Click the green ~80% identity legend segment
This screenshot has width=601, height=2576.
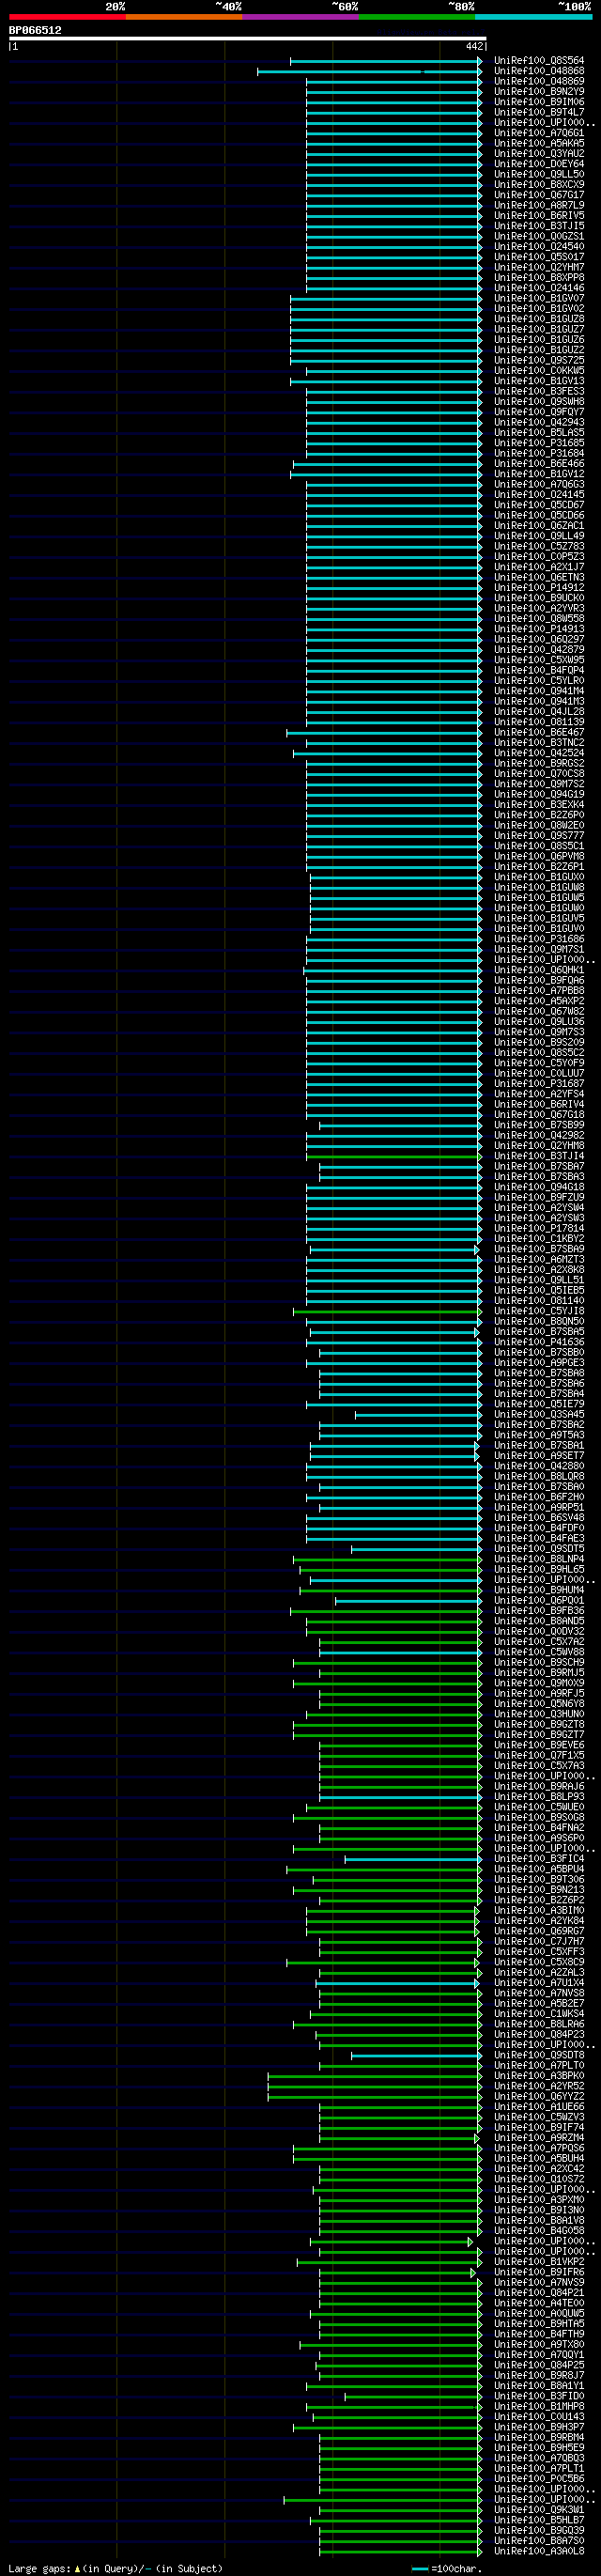coord(417,17)
